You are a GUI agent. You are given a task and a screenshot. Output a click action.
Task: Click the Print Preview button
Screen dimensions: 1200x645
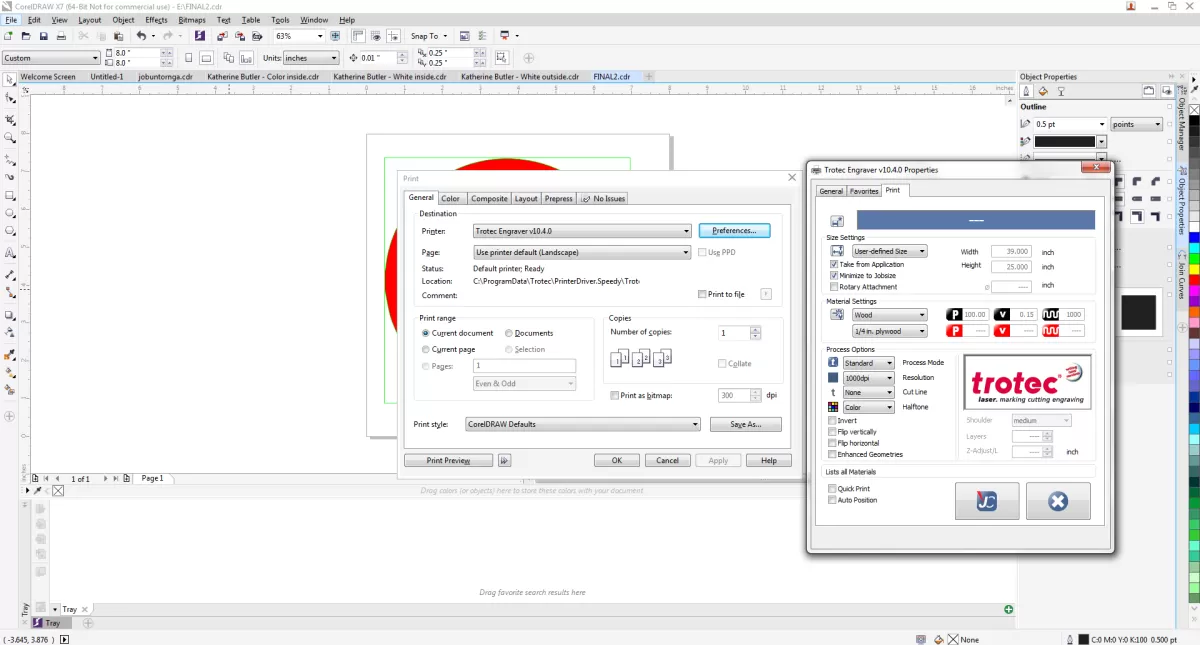click(x=449, y=461)
